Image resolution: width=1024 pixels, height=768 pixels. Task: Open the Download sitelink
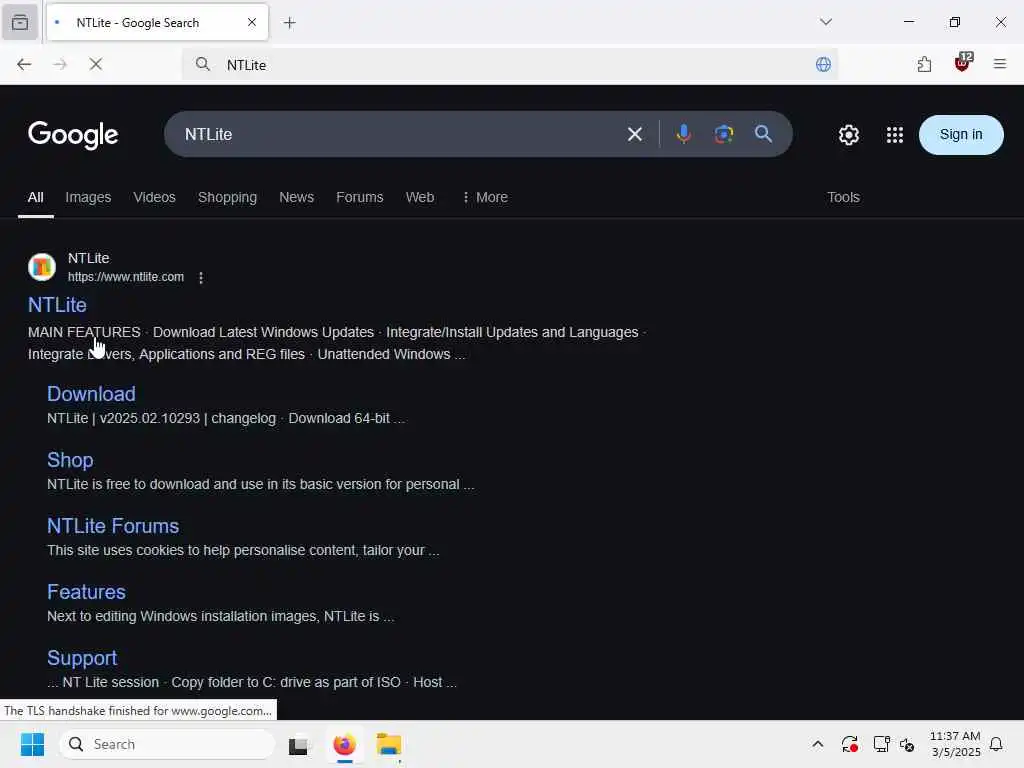pyautogui.click(x=91, y=394)
